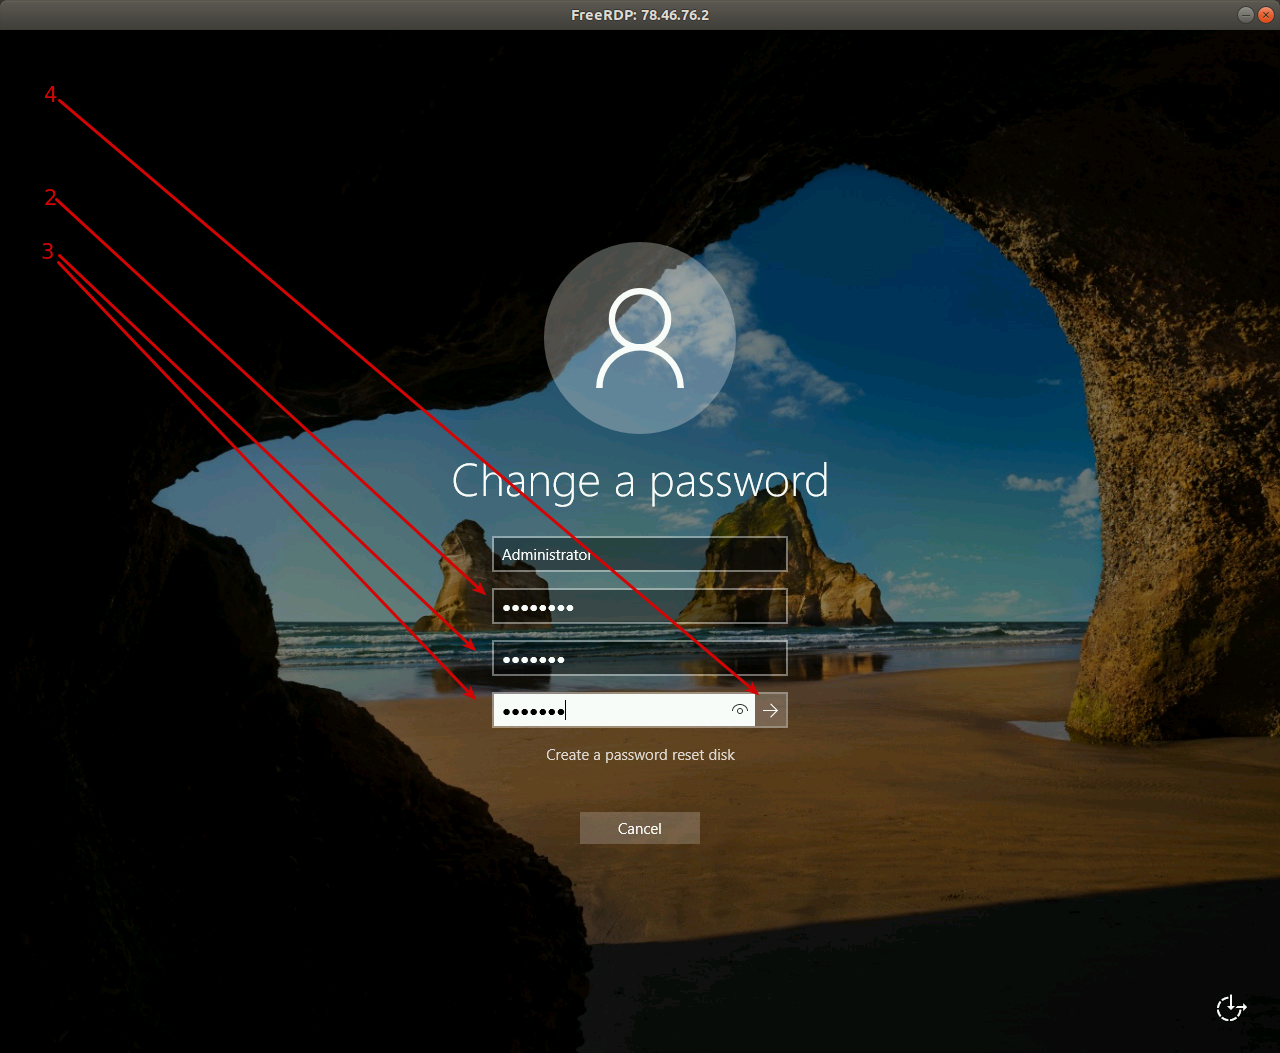Focus the Administrator username field
The width and height of the screenshot is (1280, 1053).
tap(640, 554)
